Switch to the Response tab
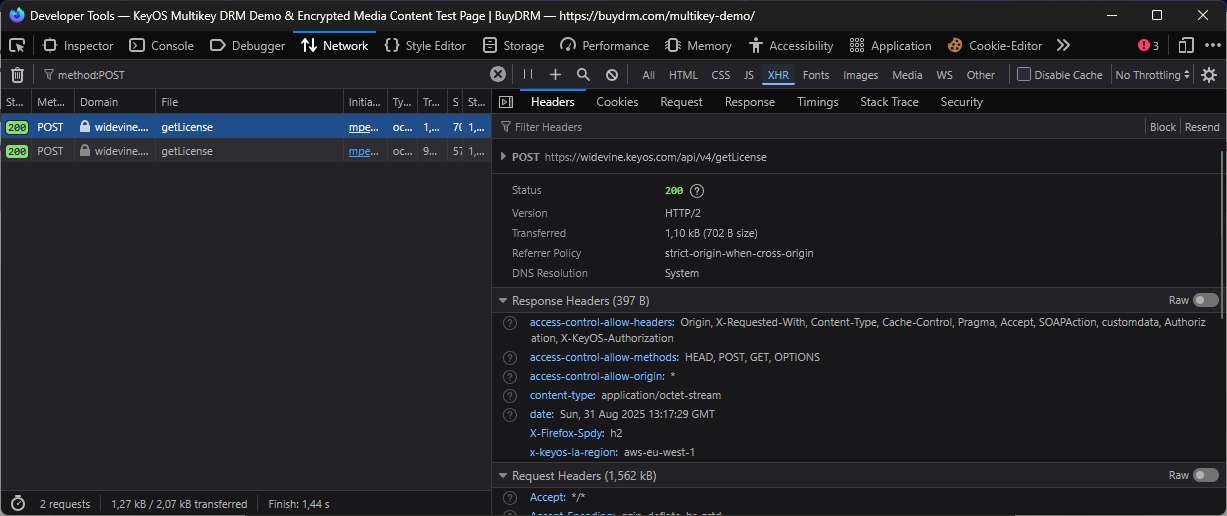 coord(749,102)
